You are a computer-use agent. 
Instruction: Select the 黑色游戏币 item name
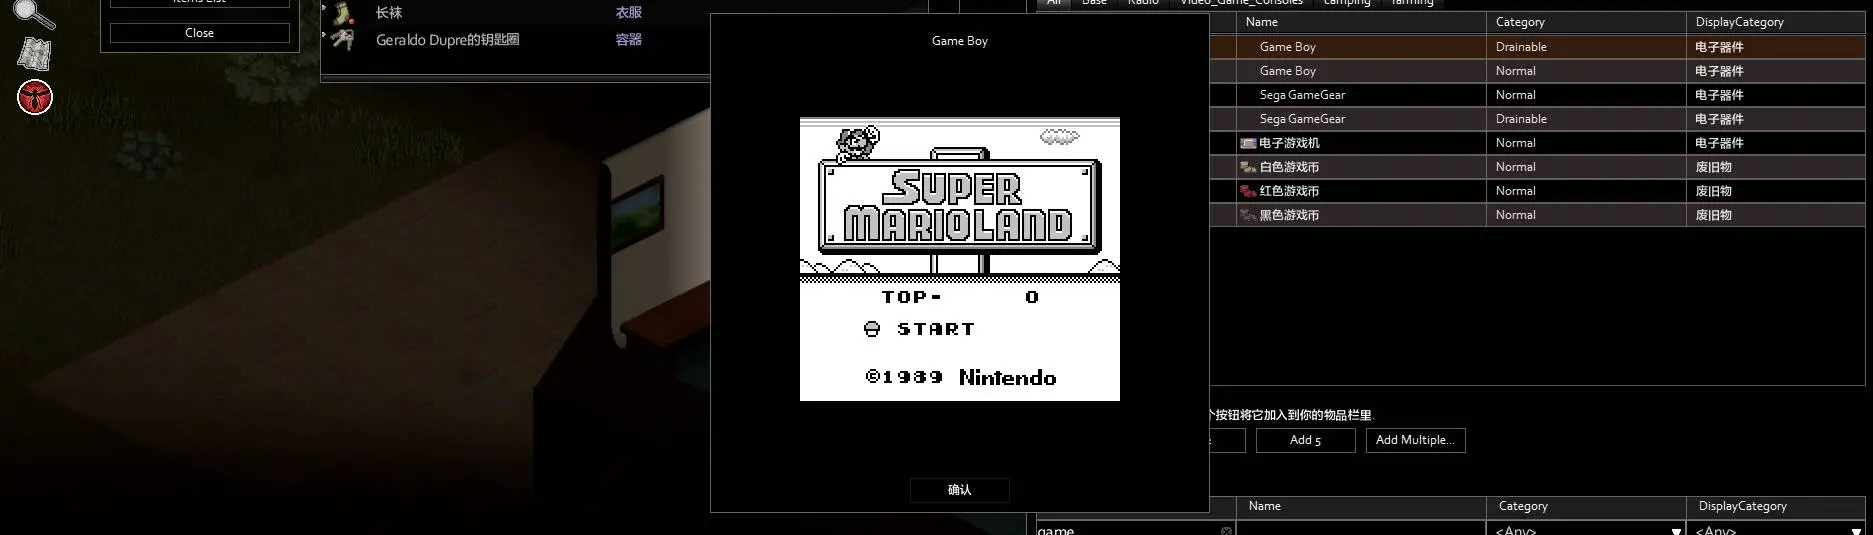(1289, 215)
